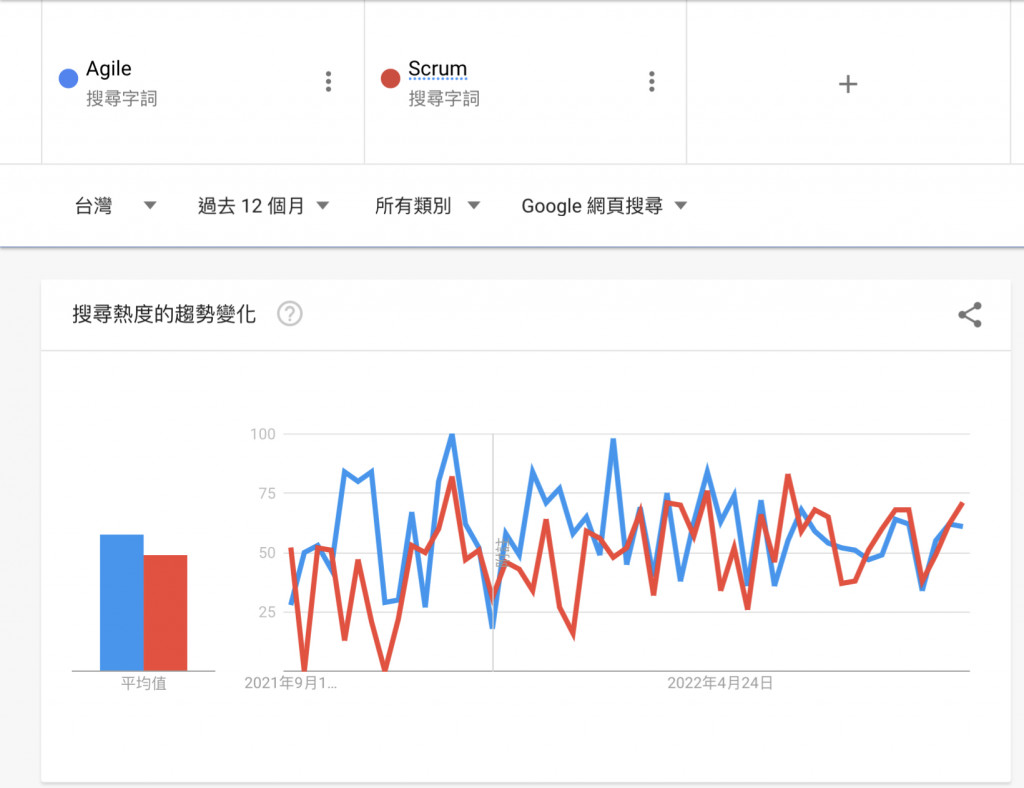The height and width of the screenshot is (788, 1024).
Task: Add a comparison term with plus icon
Action: [x=848, y=84]
